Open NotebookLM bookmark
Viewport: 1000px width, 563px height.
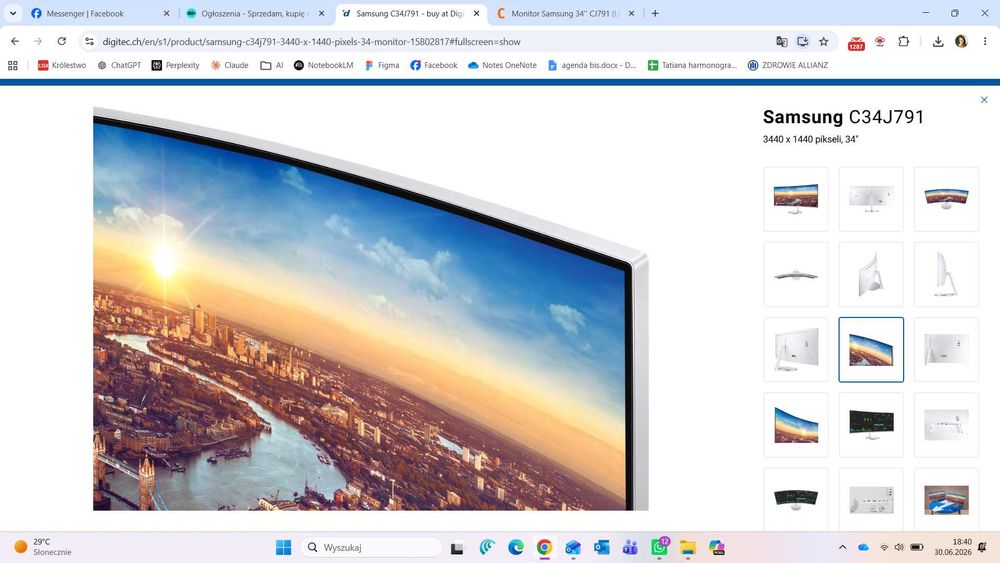pyautogui.click(x=323, y=65)
